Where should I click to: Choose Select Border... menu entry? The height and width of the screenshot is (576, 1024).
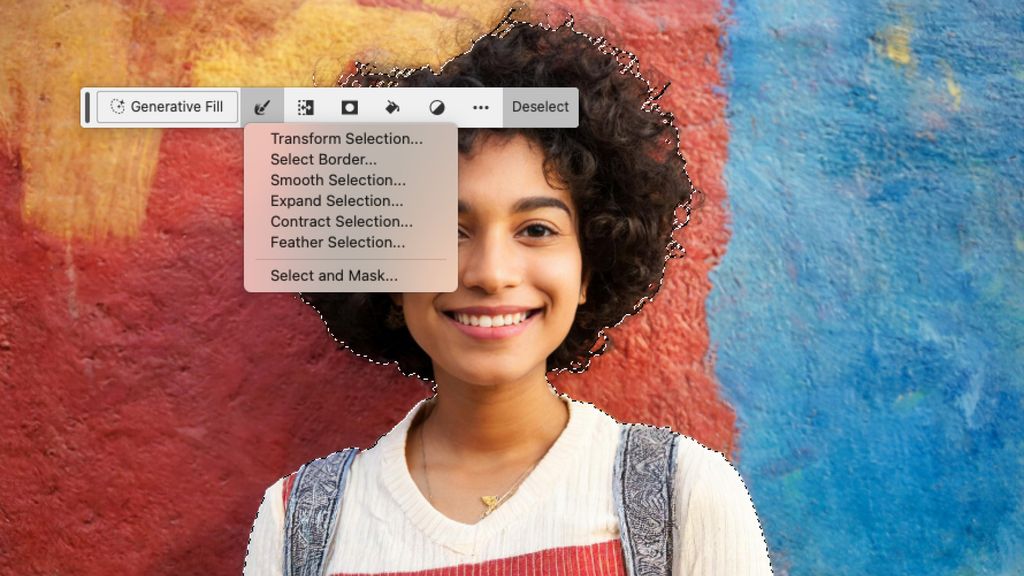[x=323, y=159]
